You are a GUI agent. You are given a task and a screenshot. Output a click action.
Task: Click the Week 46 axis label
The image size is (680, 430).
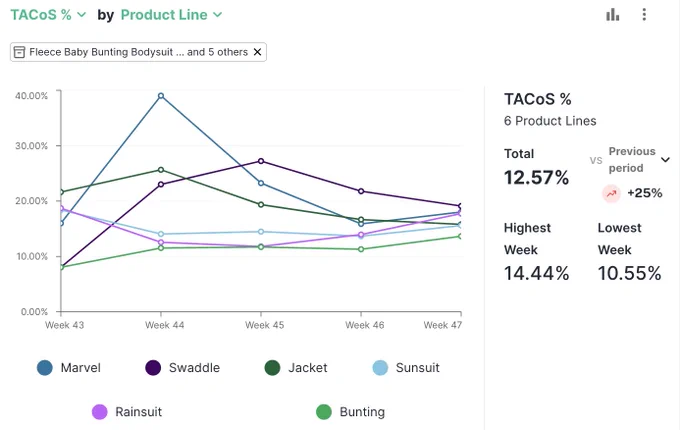364,325
